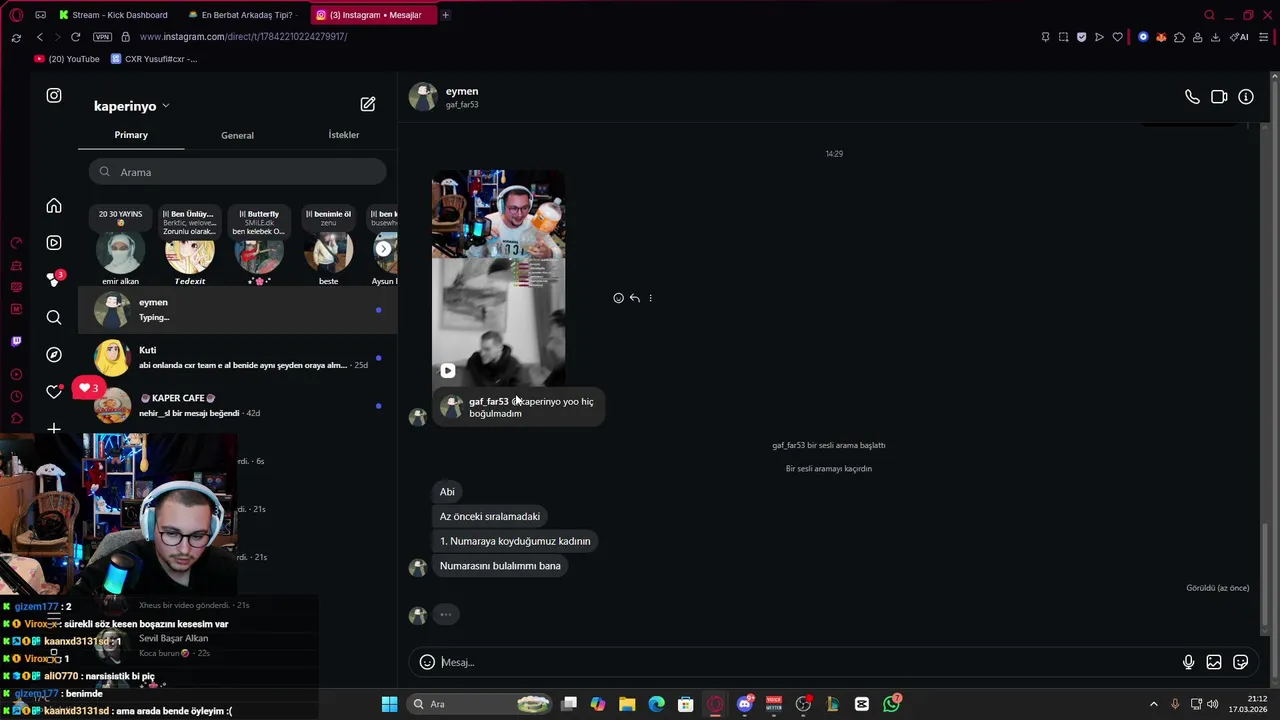Screen dimensions: 1280x720
Task: Click the create plus icon in sidebar
Action: click(x=54, y=429)
